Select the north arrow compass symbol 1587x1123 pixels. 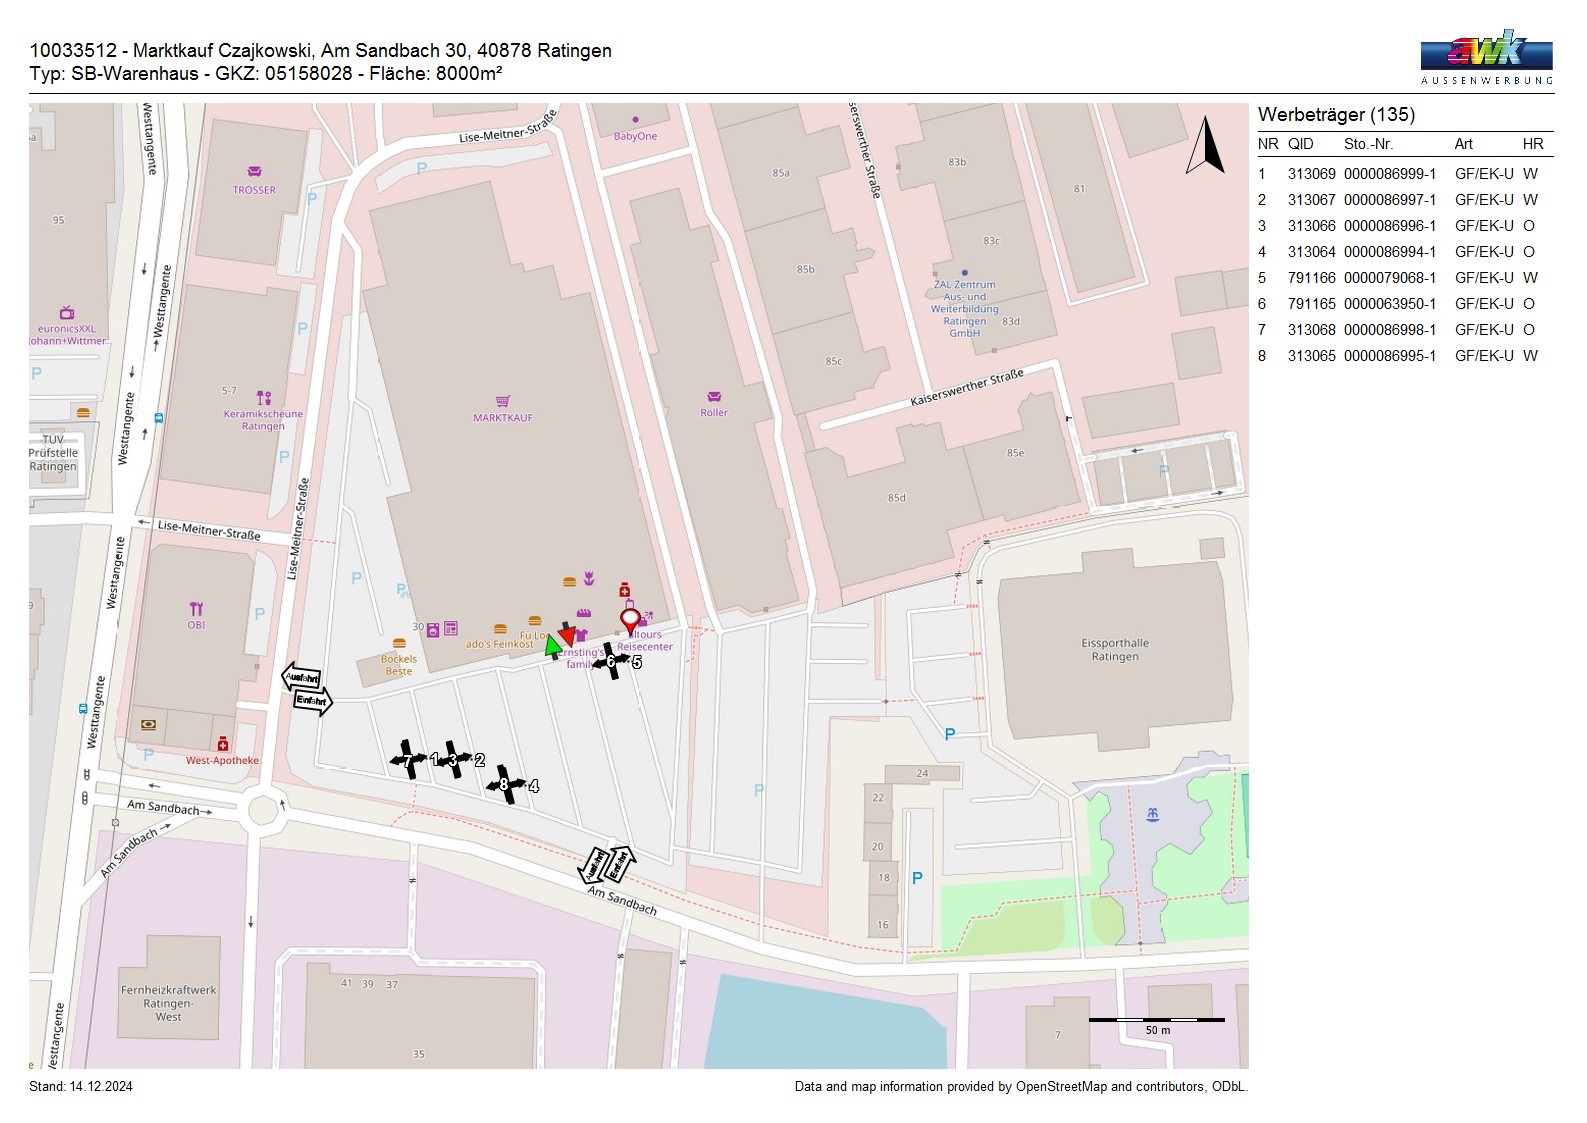pos(1206,146)
